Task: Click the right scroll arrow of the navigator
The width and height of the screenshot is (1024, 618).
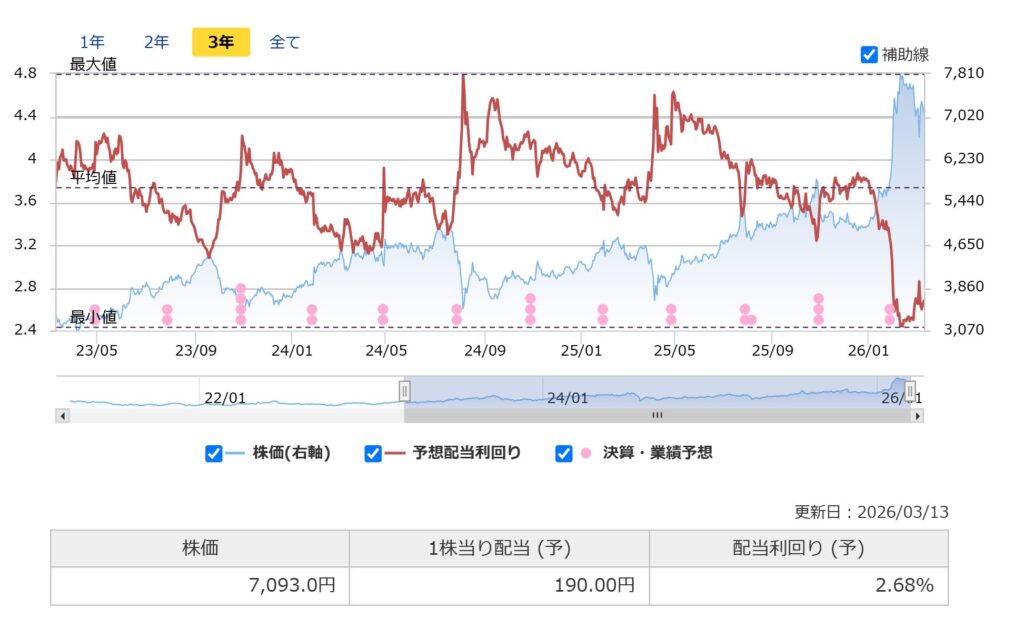Action: [917, 415]
